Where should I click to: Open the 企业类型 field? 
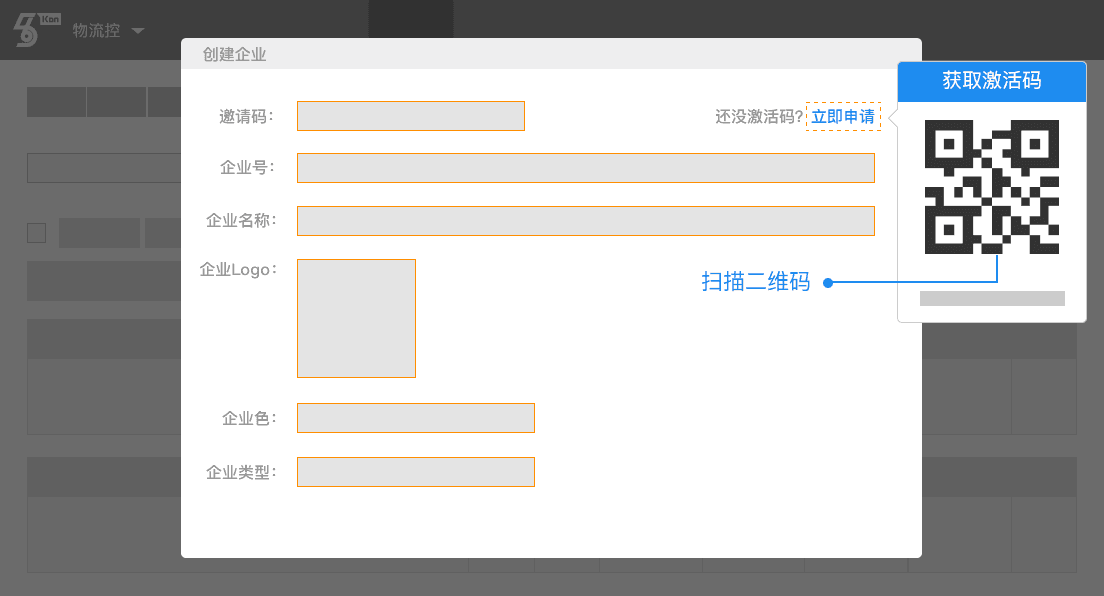click(416, 472)
